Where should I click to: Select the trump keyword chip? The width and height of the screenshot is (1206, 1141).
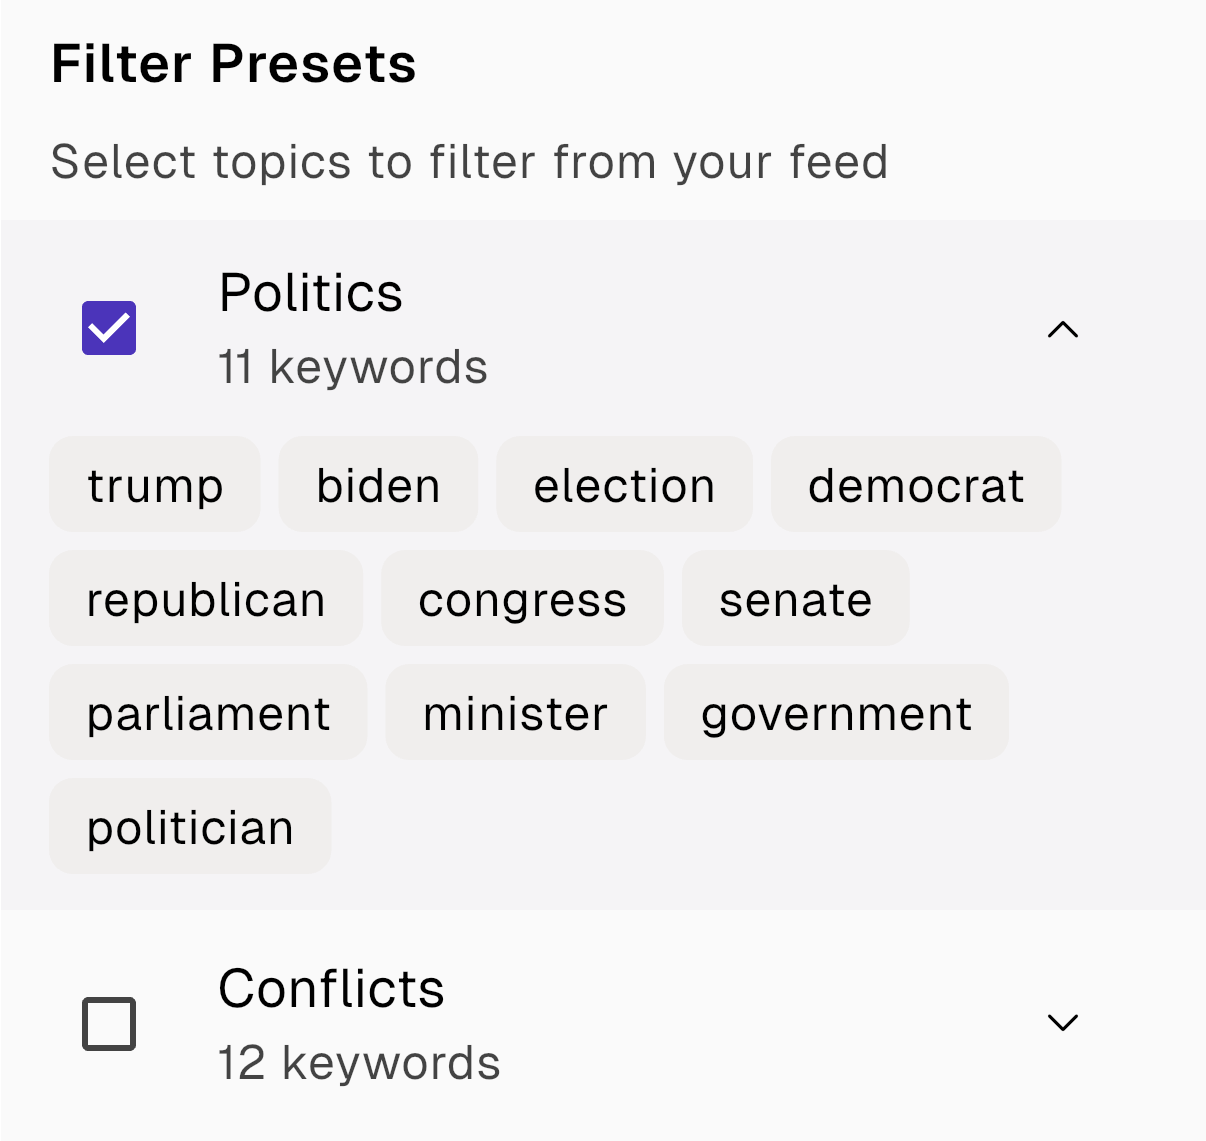pos(154,484)
